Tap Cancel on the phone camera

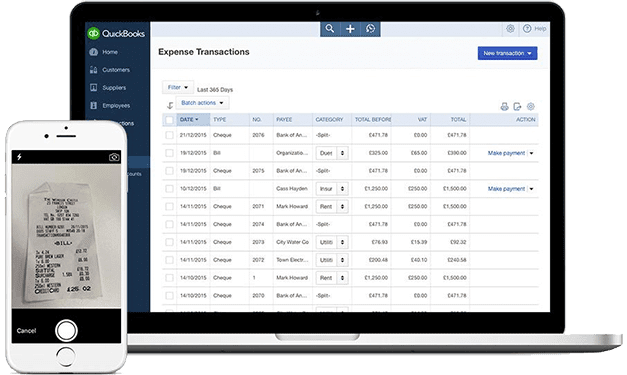[26, 331]
